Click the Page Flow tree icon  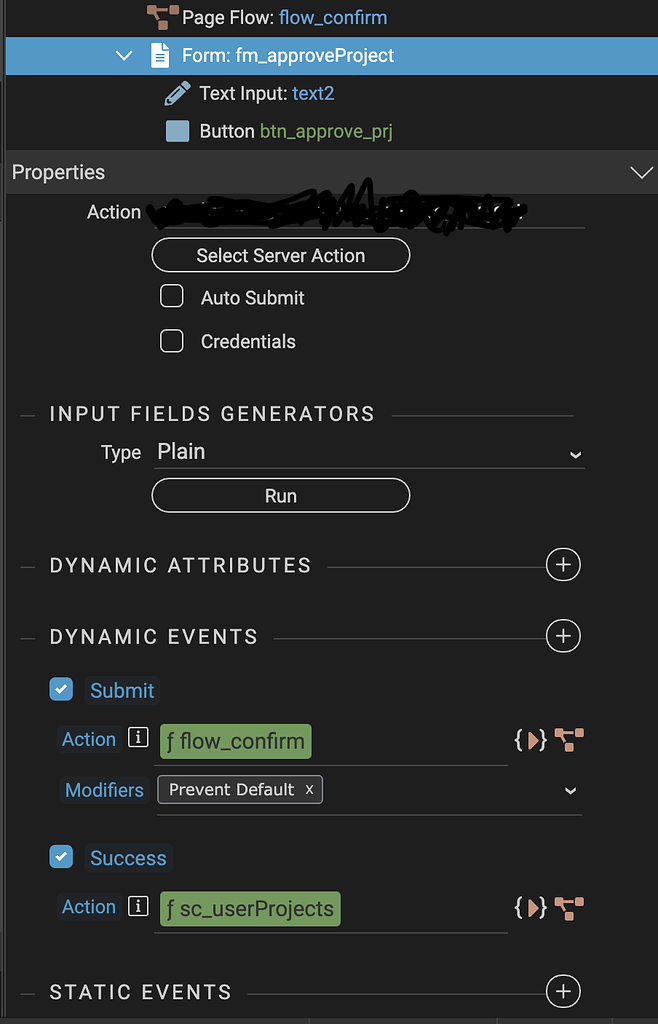pyautogui.click(x=160, y=17)
